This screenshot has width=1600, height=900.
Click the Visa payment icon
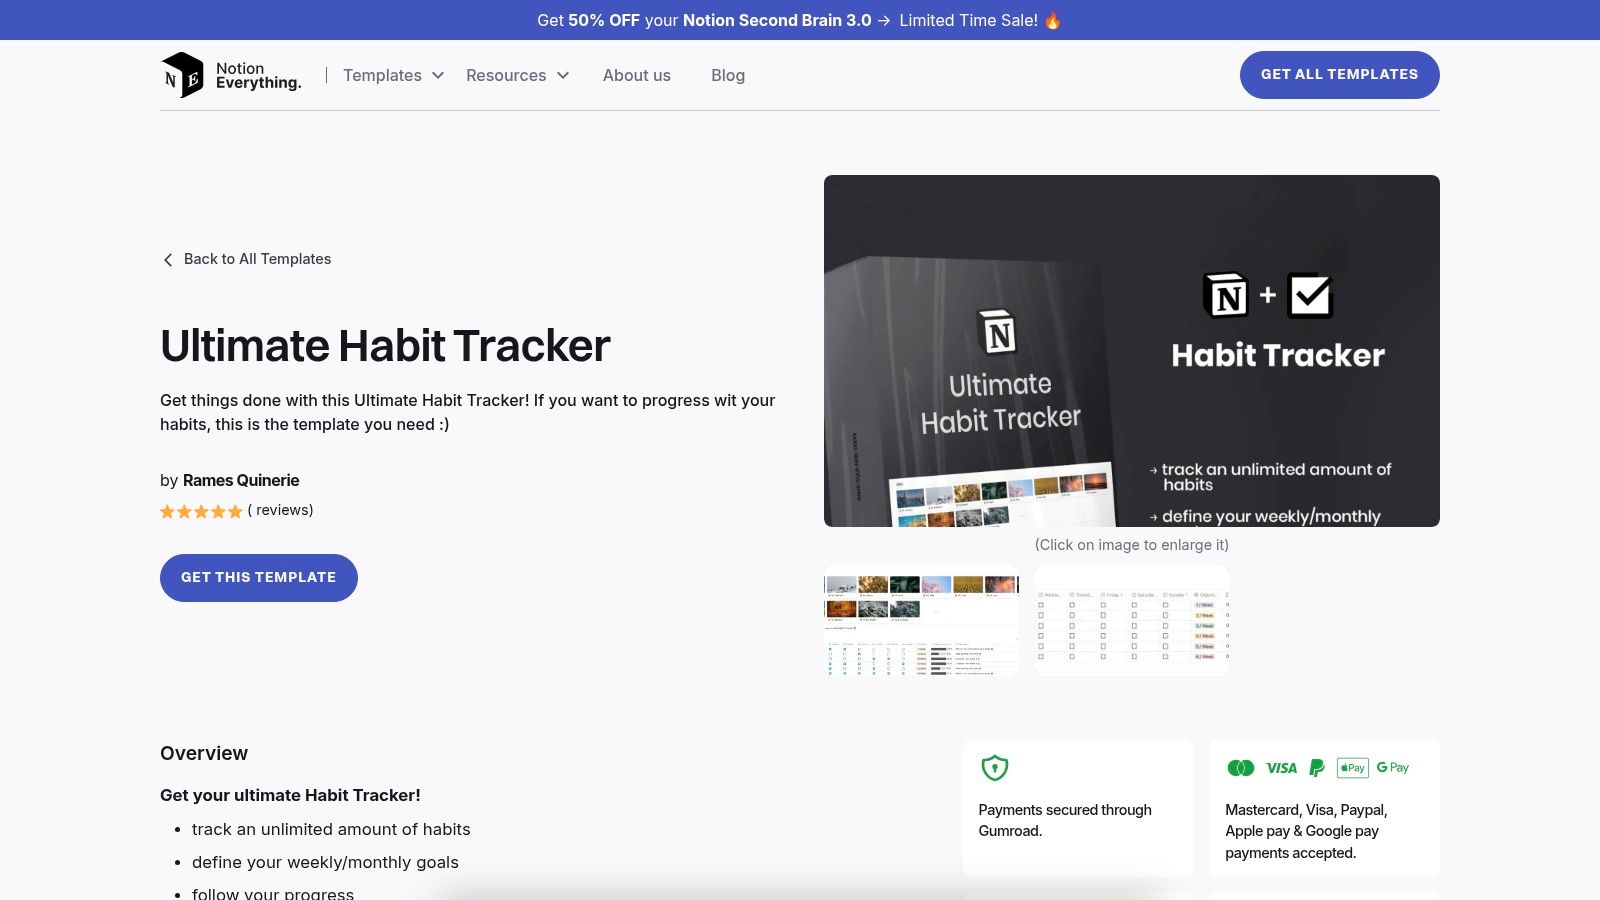point(1282,768)
